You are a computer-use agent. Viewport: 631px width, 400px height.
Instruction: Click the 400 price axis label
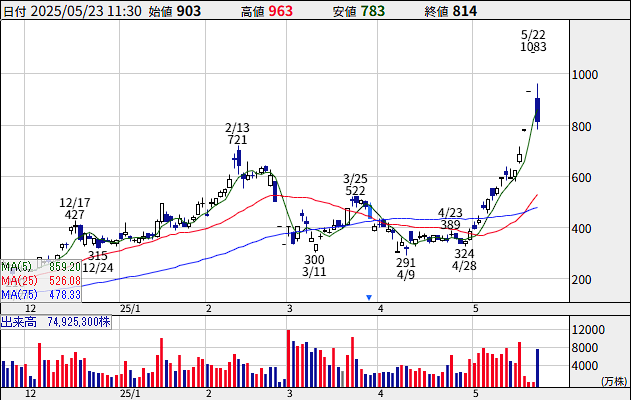[582, 229]
